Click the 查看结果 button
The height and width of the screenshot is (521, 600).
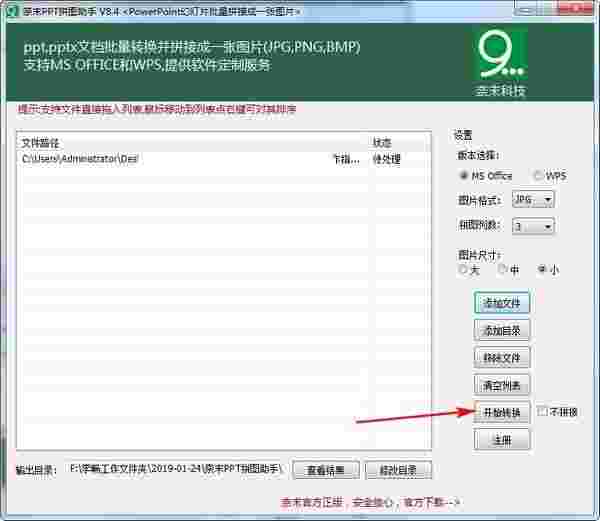click(x=326, y=470)
